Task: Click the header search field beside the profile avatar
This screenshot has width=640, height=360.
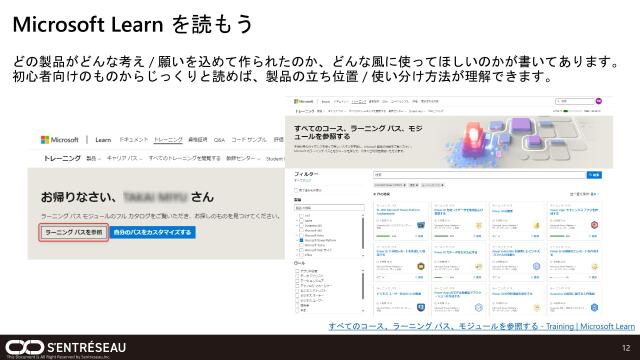Action: (x=575, y=101)
